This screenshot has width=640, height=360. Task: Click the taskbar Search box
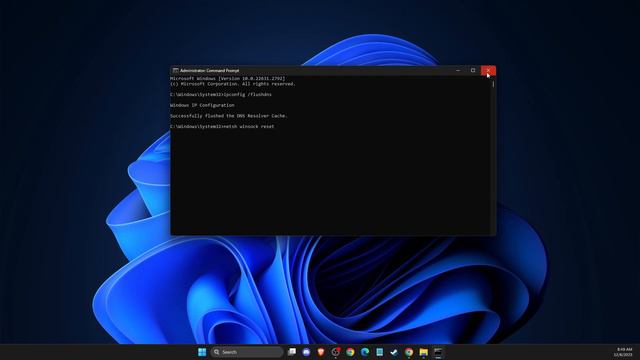(247, 352)
